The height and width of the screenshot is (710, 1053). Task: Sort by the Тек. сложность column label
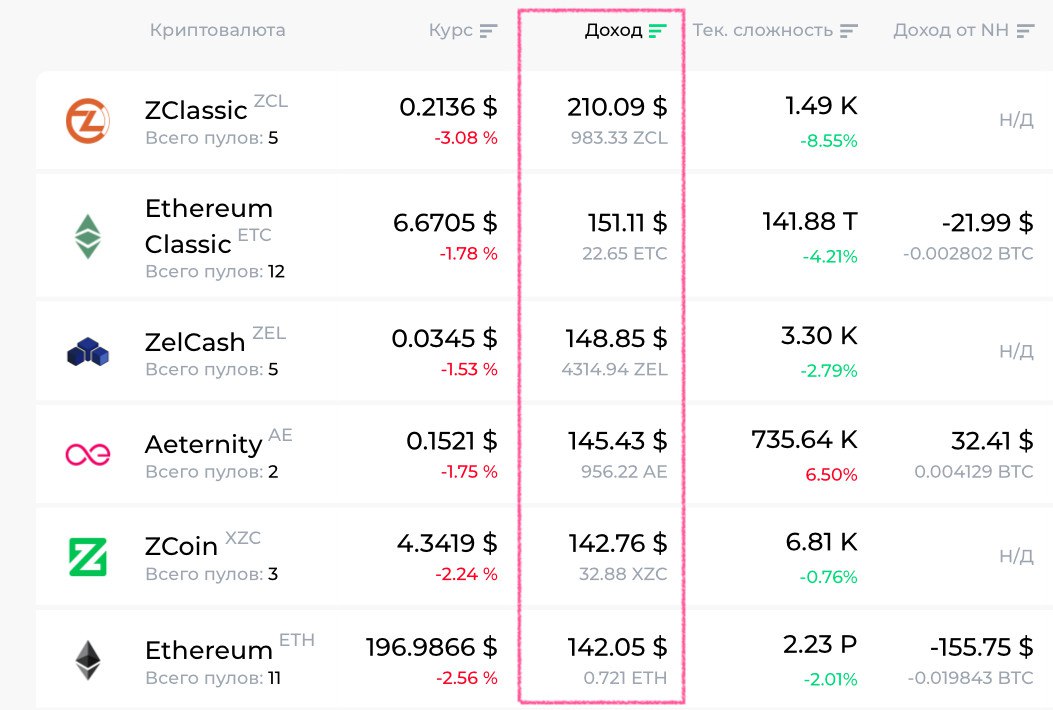(x=762, y=30)
